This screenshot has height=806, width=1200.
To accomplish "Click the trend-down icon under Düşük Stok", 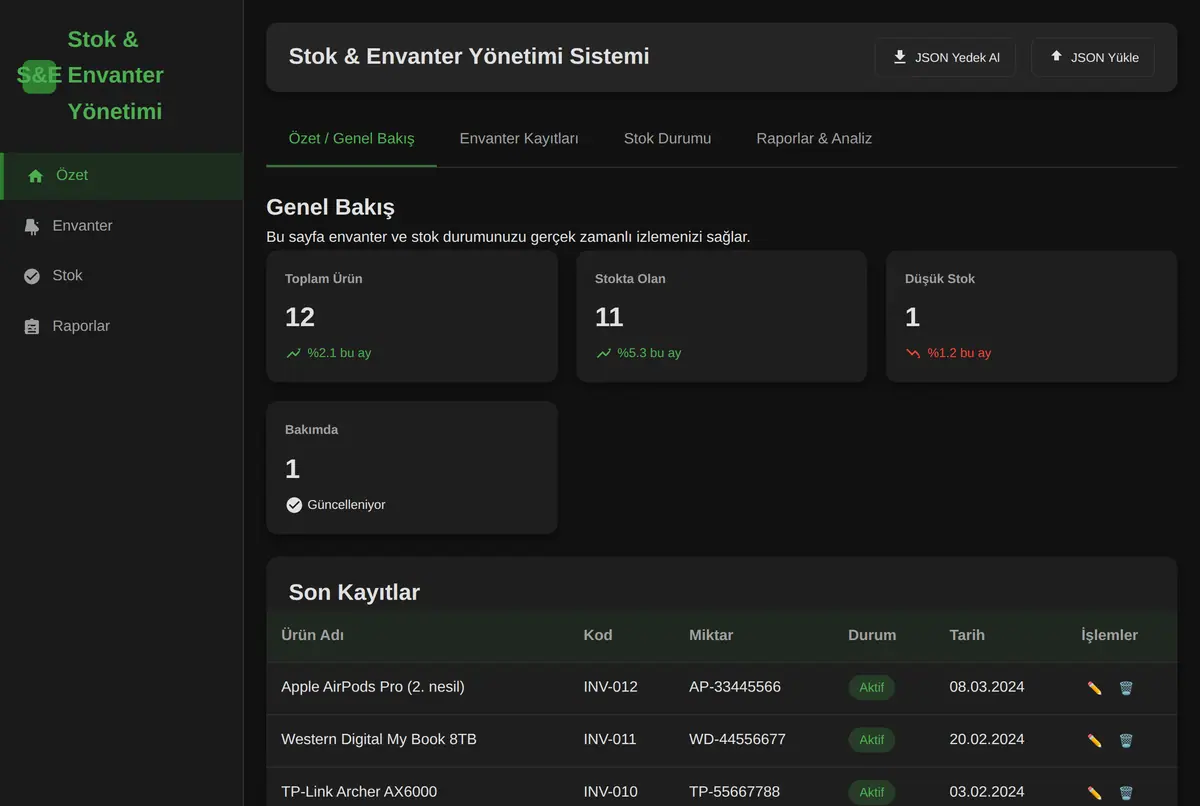I will tap(913, 353).
